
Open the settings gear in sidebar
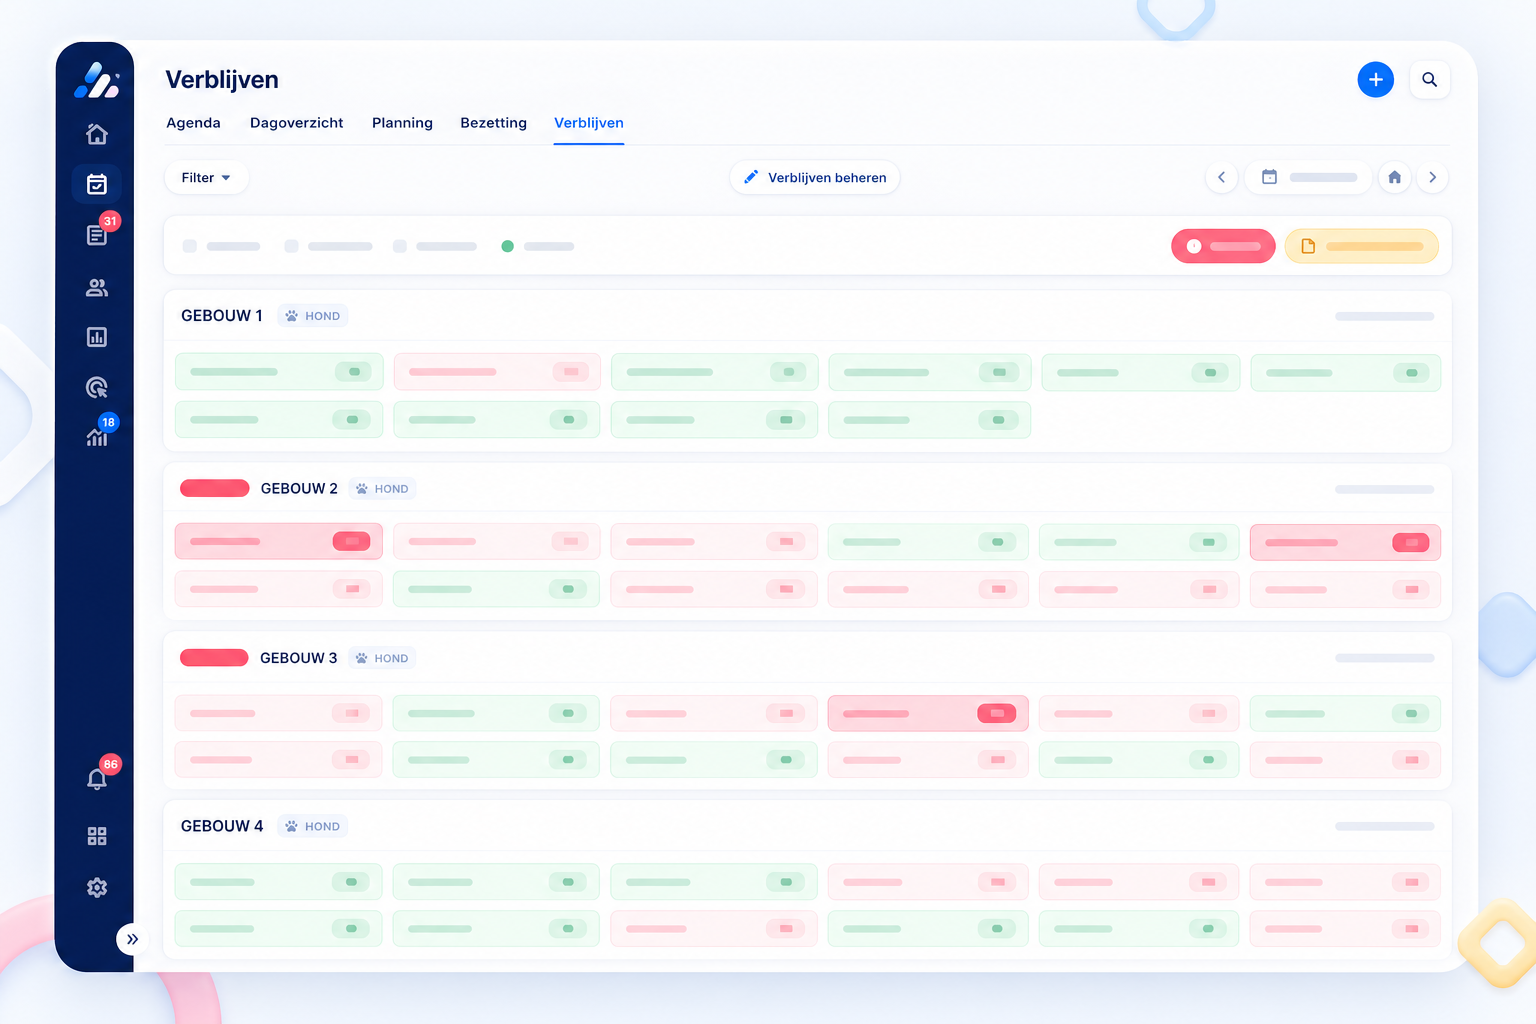pyautogui.click(x=97, y=887)
